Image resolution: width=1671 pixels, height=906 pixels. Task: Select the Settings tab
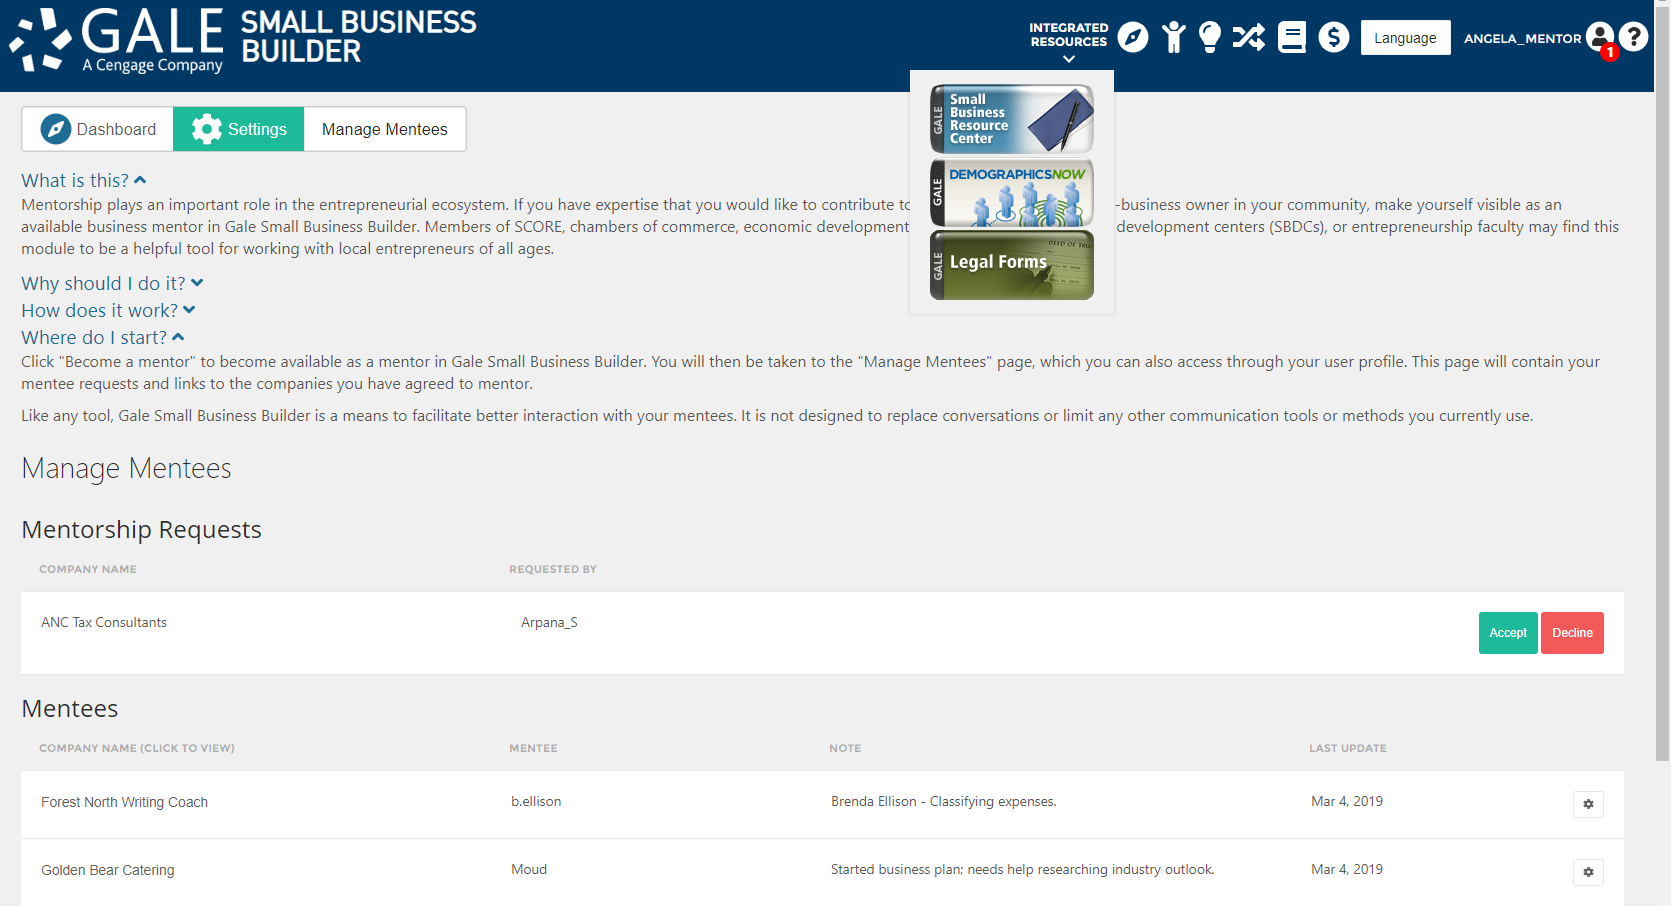[x=239, y=129]
